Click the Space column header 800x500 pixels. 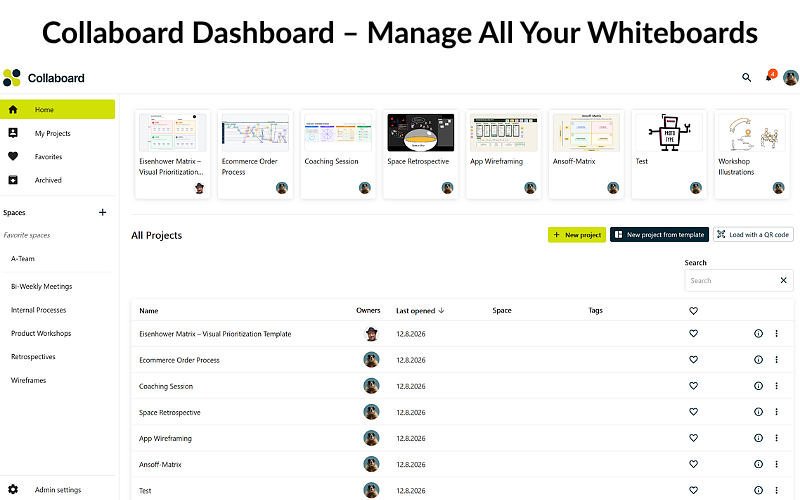tap(502, 310)
